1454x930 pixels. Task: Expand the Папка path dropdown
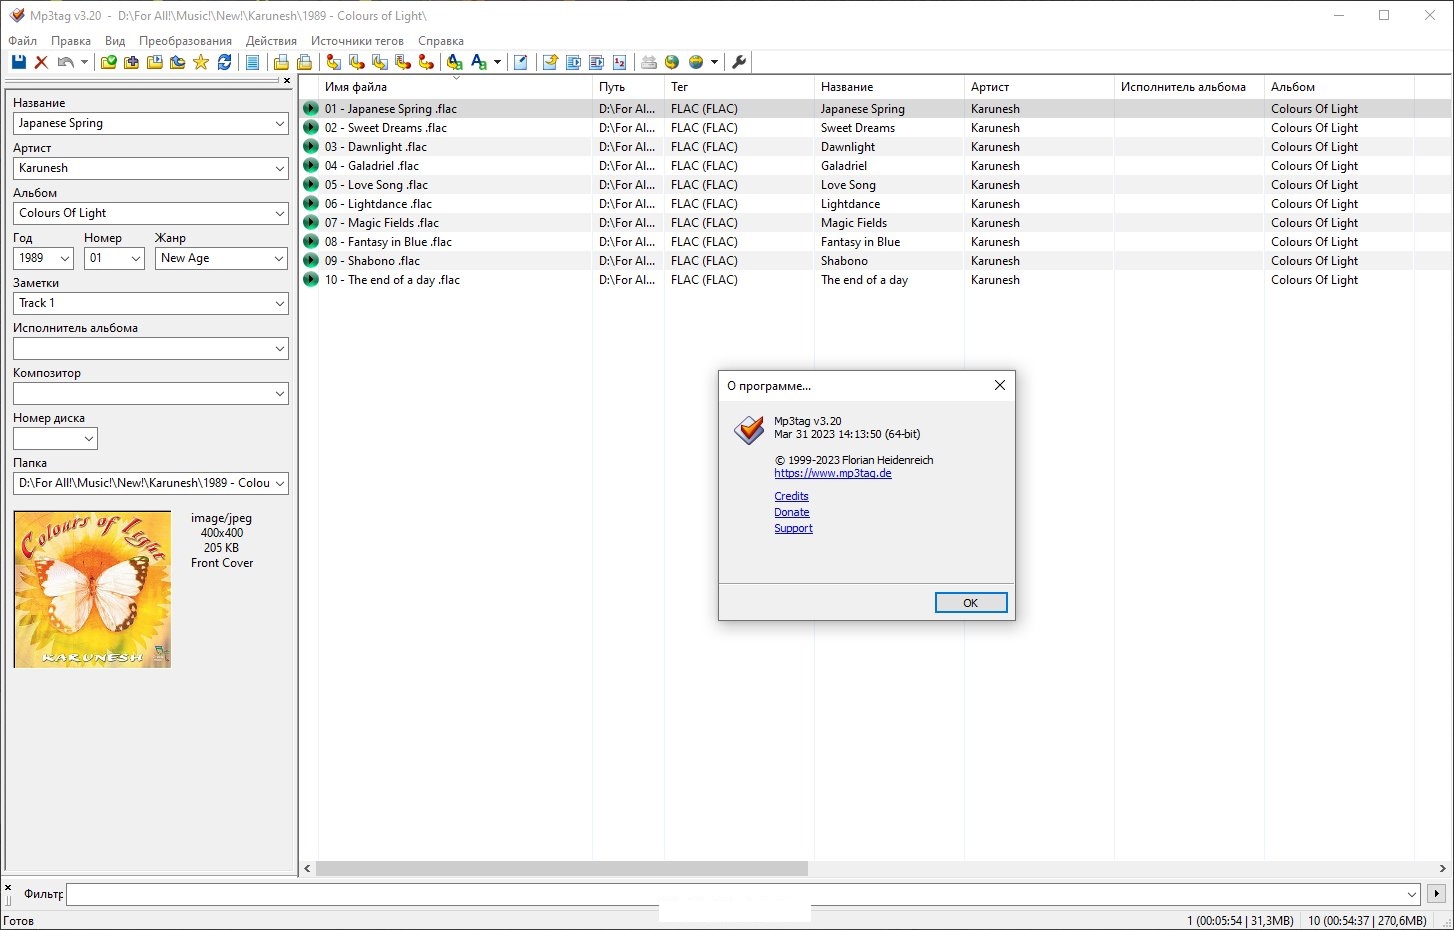click(x=279, y=483)
